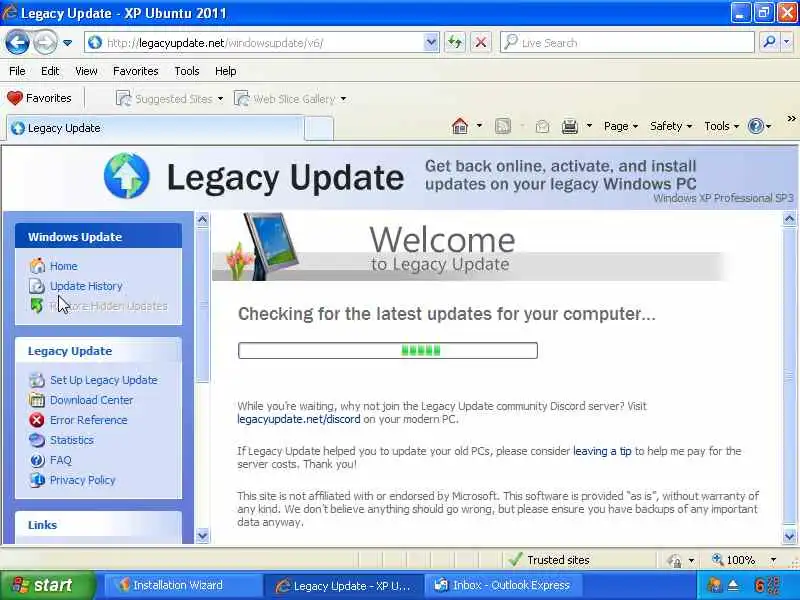Click the Home page house icon

tap(460, 126)
